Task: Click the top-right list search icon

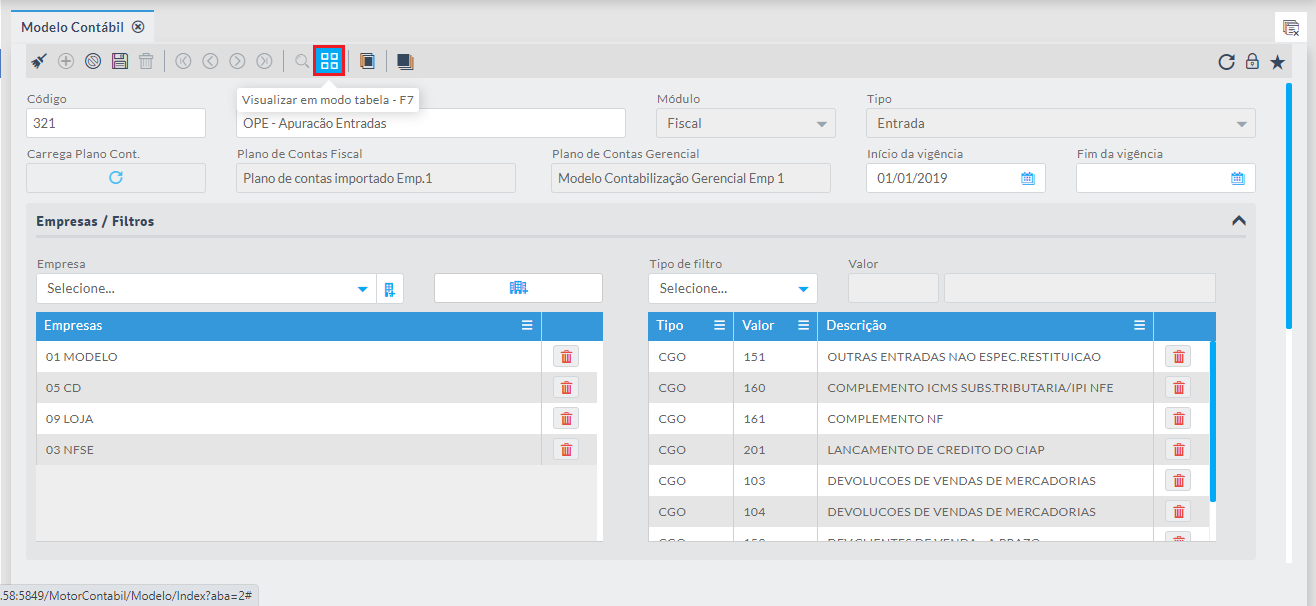Action: coord(1291,28)
